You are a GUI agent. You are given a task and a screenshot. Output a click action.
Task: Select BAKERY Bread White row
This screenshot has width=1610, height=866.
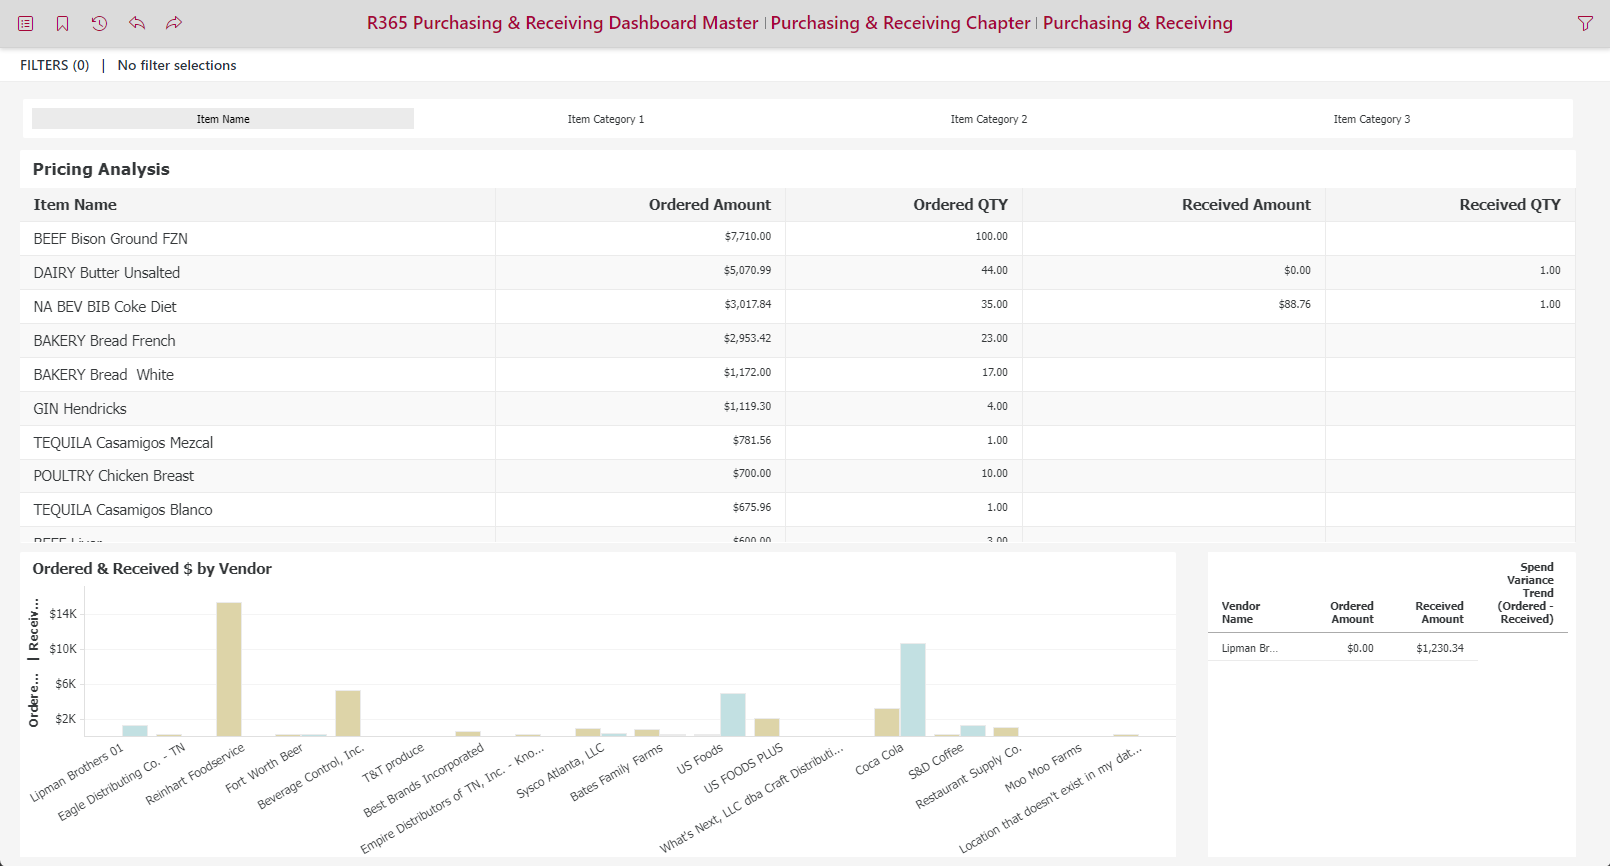(x=797, y=374)
